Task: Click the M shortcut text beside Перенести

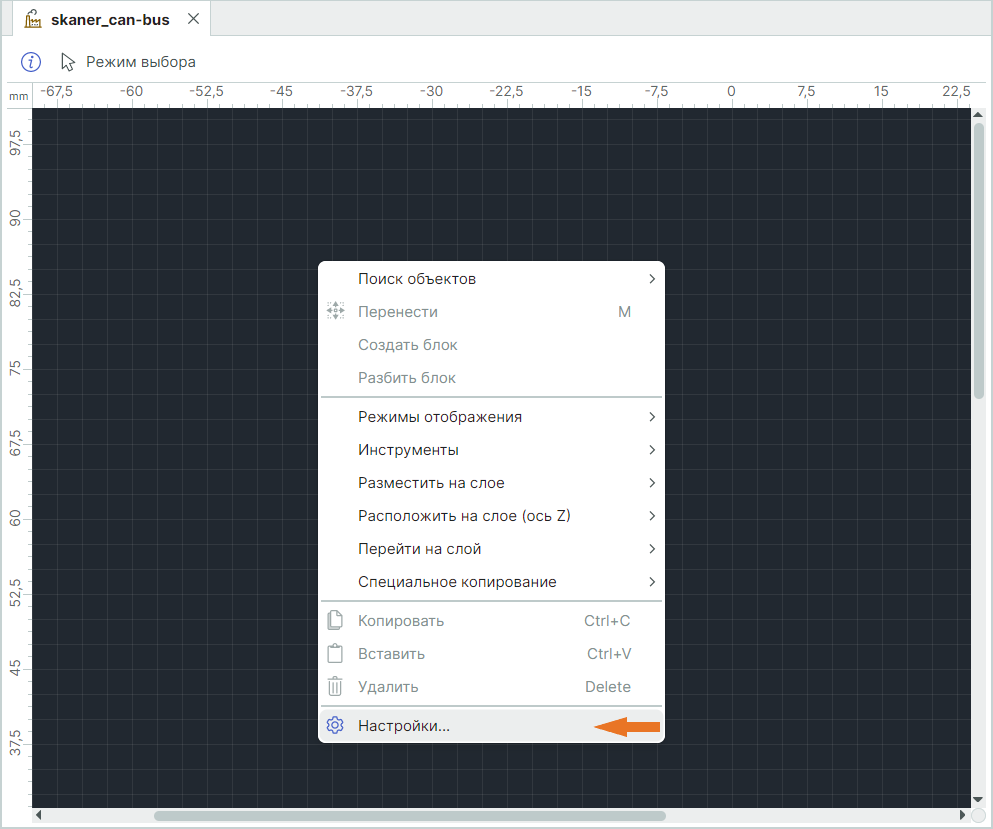Action: [624, 312]
